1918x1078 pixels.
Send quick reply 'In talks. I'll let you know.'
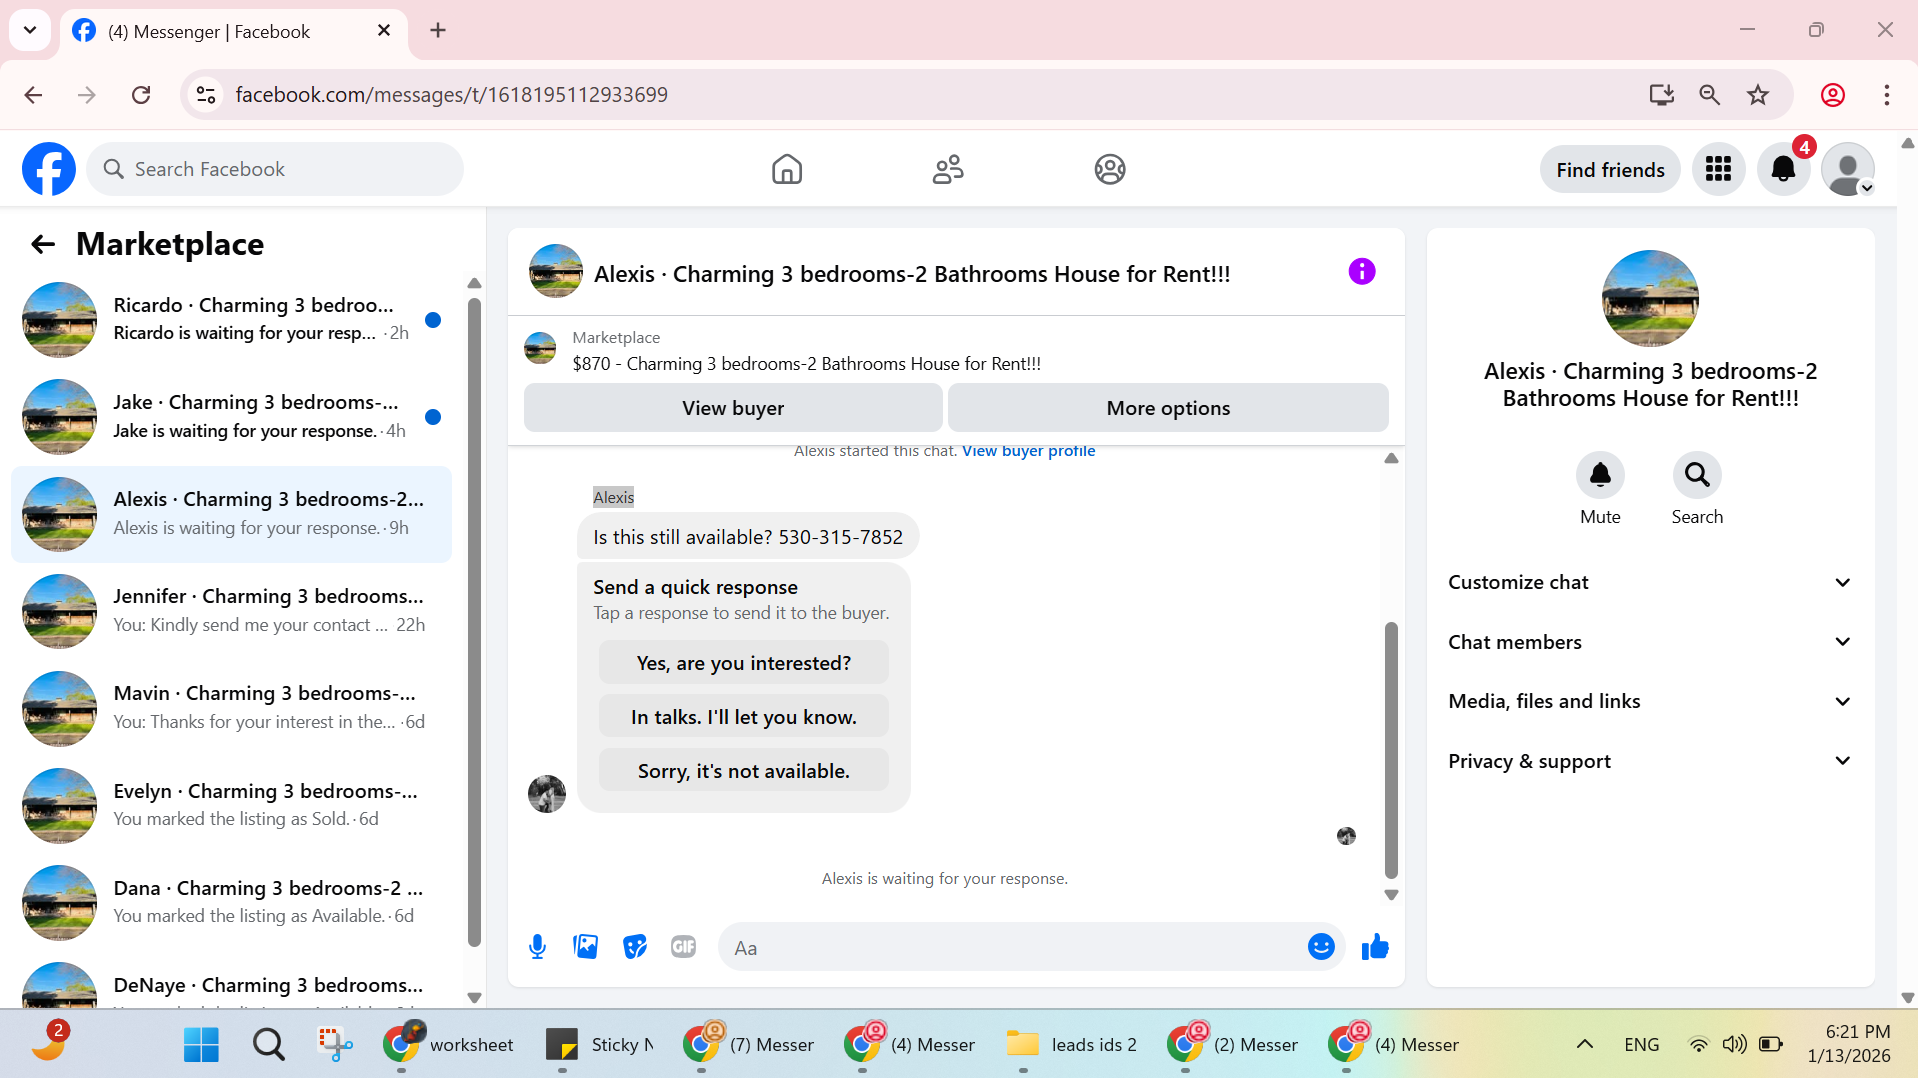pyautogui.click(x=744, y=717)
